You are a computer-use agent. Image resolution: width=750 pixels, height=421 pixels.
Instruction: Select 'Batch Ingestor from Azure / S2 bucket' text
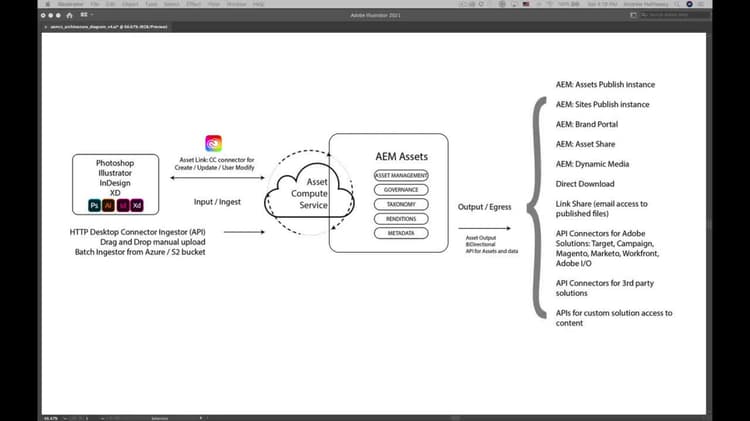click(140, 252)
